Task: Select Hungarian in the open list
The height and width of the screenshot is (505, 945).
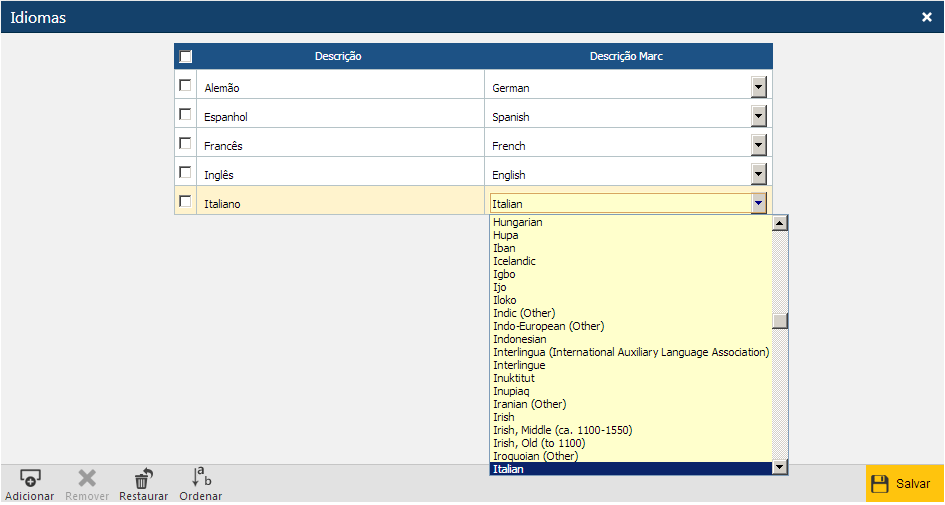Action: coord(518,222)
